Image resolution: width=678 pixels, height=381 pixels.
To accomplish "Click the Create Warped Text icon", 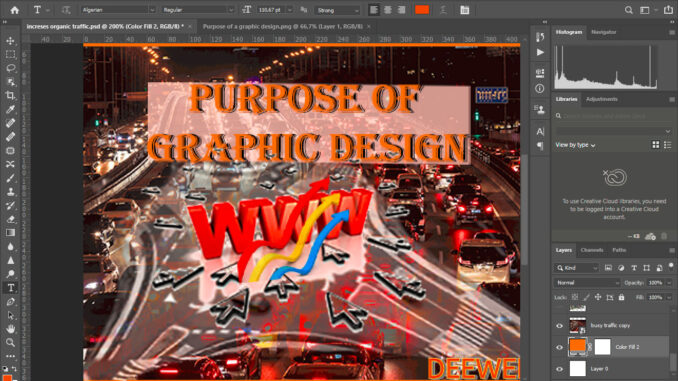I will tap(443, 10).
